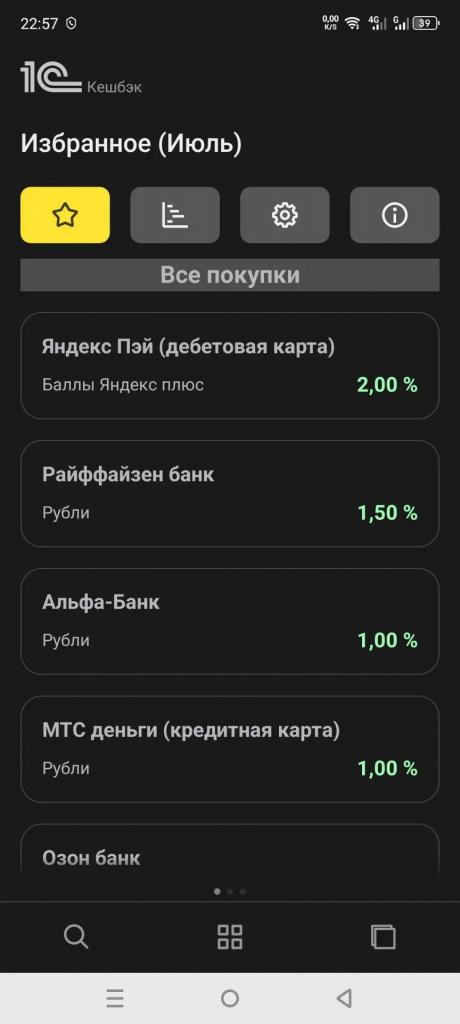Open the statistics chart tab

[x=175, y=215]
